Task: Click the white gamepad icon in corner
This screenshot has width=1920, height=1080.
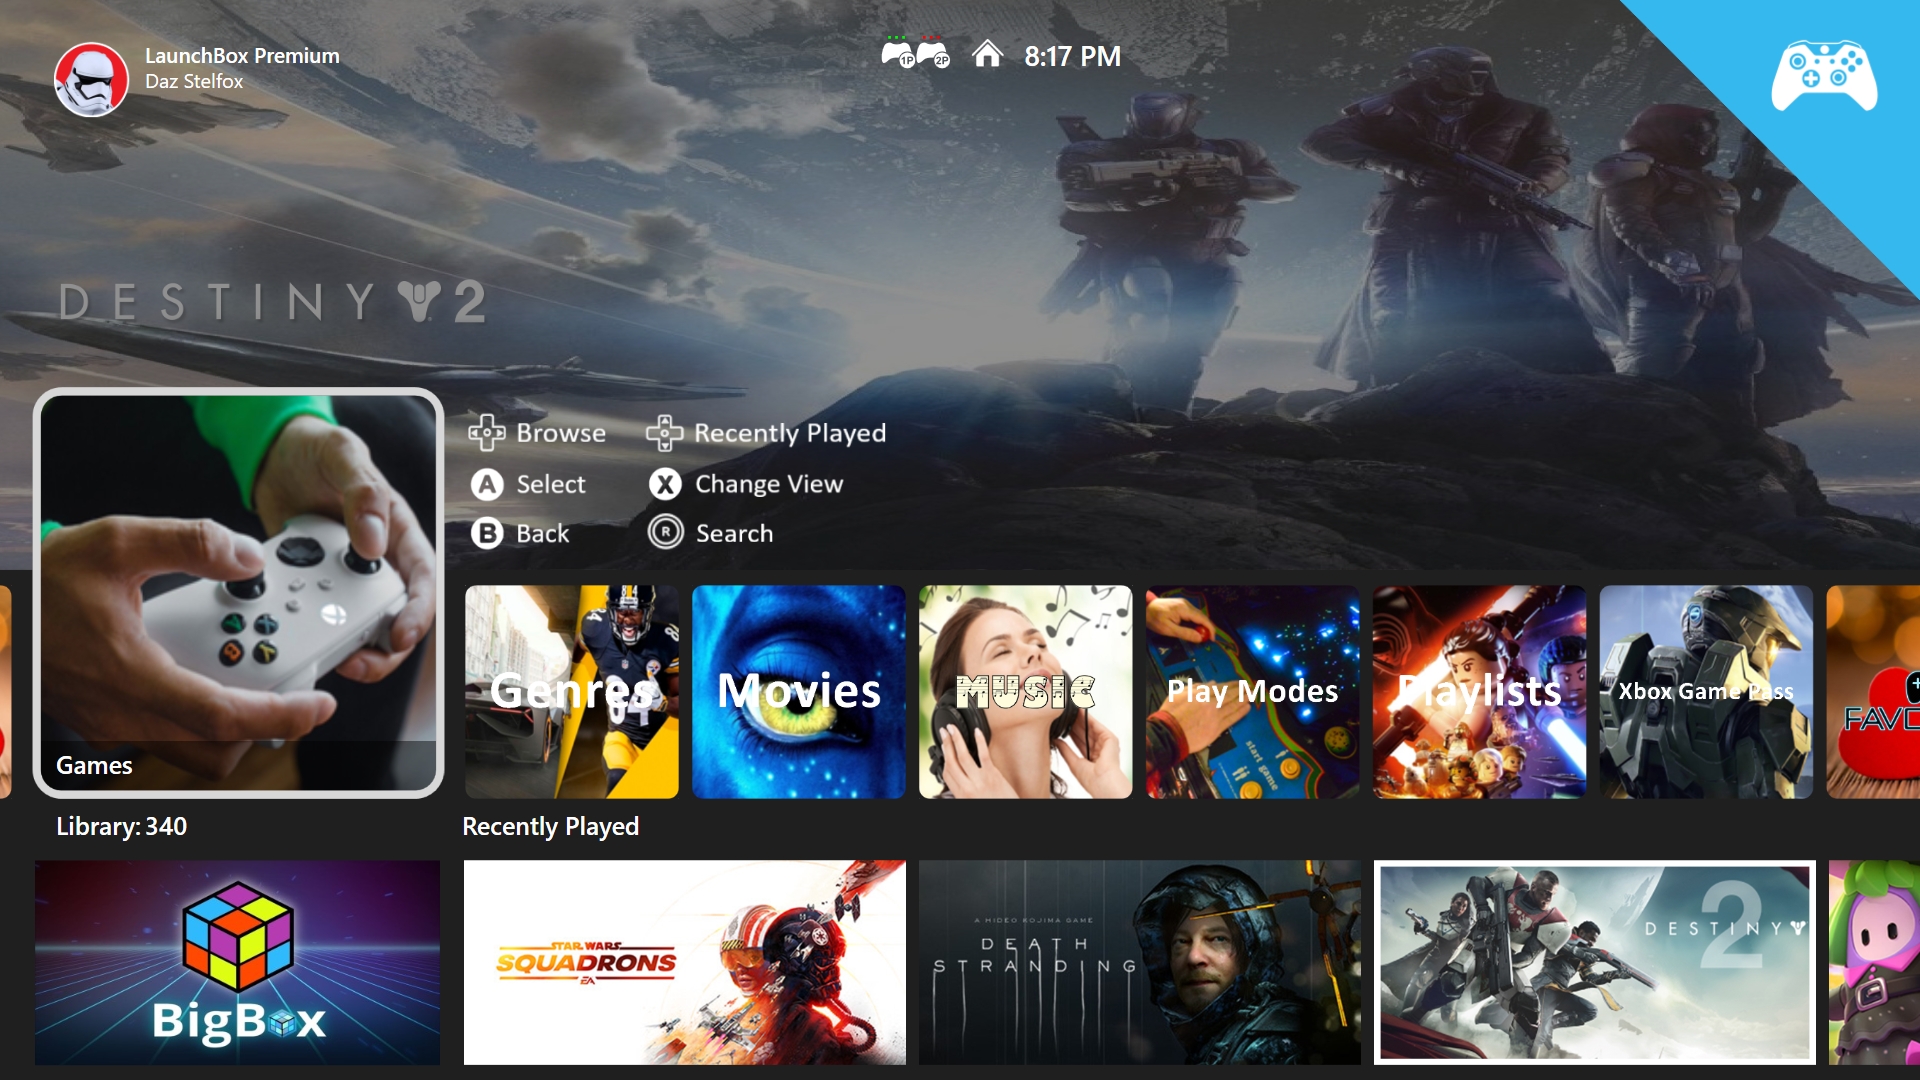Action: pyautogui.click(x=1824, y=76)
